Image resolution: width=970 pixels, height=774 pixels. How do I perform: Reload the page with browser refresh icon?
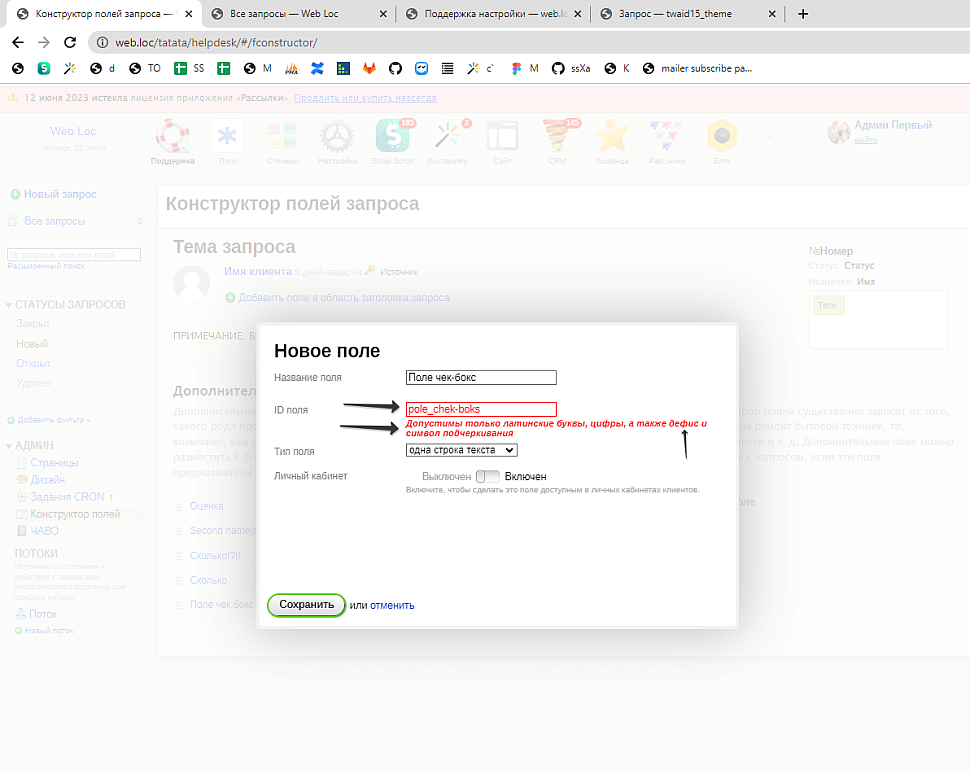70,43
